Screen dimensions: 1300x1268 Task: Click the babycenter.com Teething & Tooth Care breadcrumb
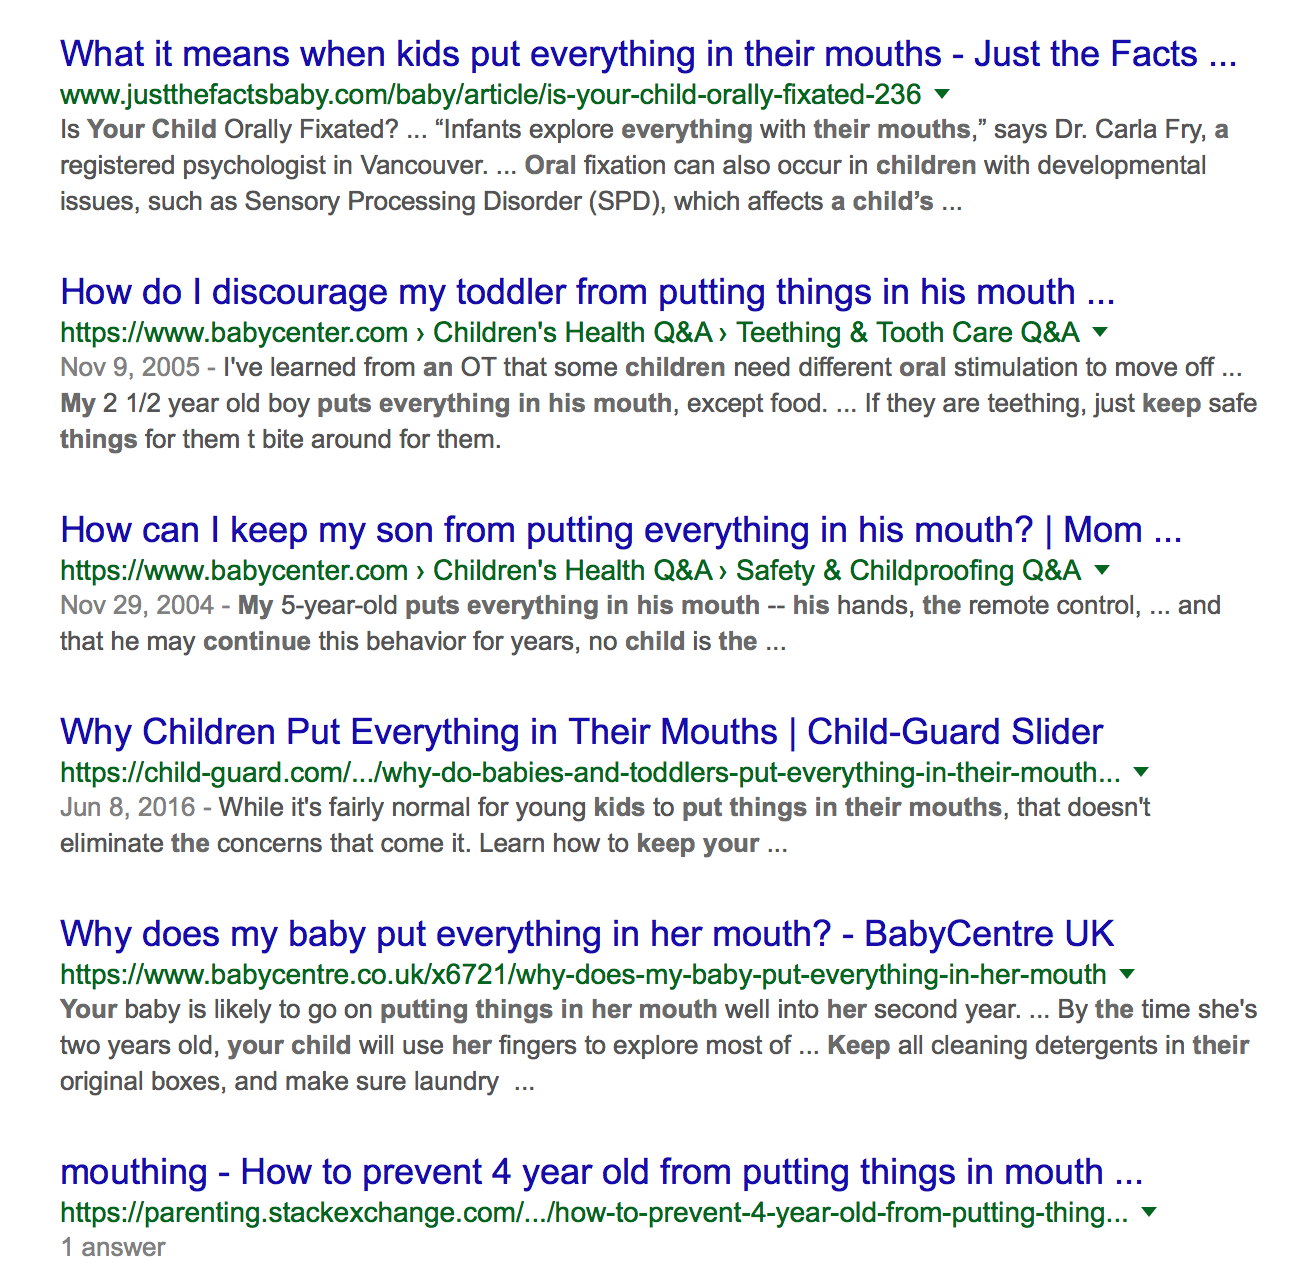pyautogui.click(x=908, y=332)
